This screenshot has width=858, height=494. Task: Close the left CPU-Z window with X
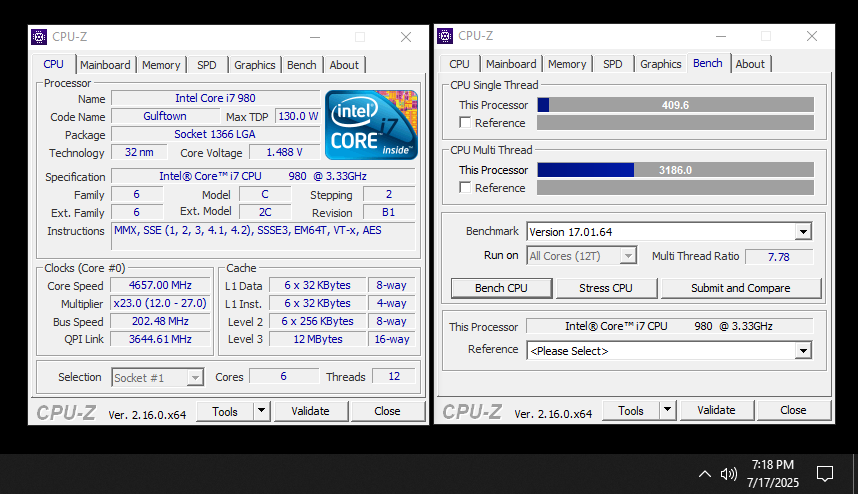405,37
